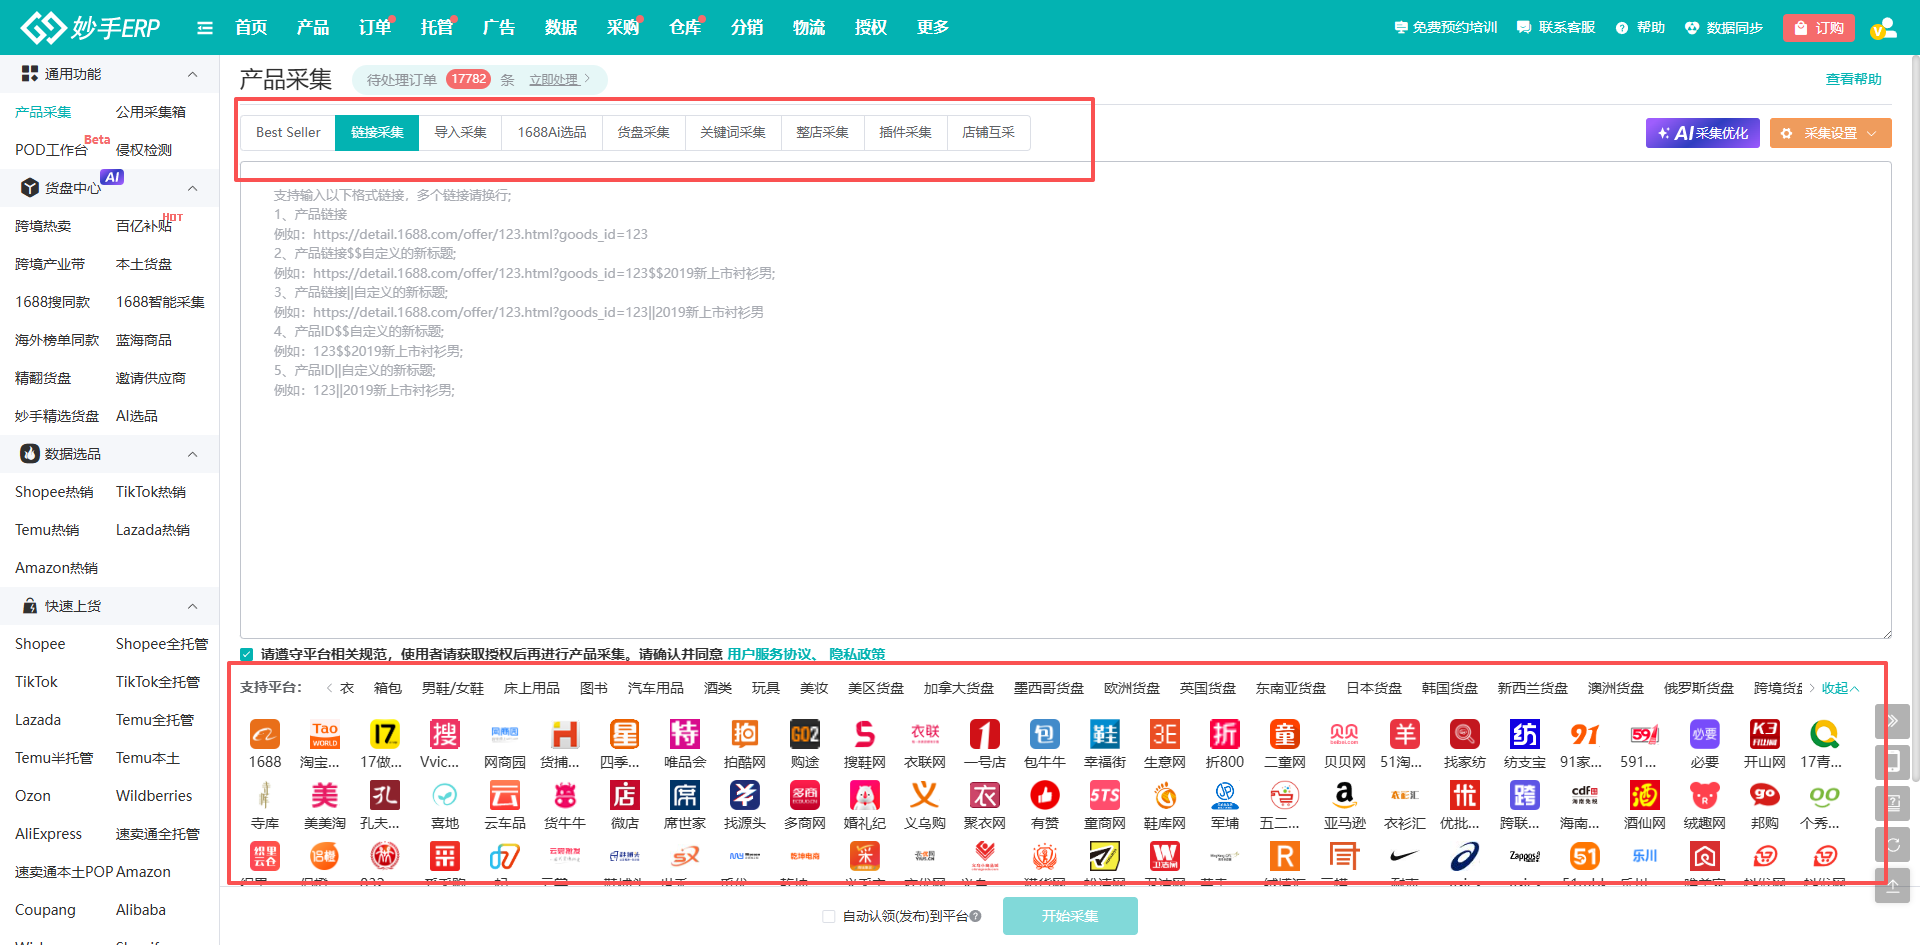Open 联系客服 in the top bar
Image resolution: width=1920 pixels, height=945 pixels.
[x=1556, y=28]
